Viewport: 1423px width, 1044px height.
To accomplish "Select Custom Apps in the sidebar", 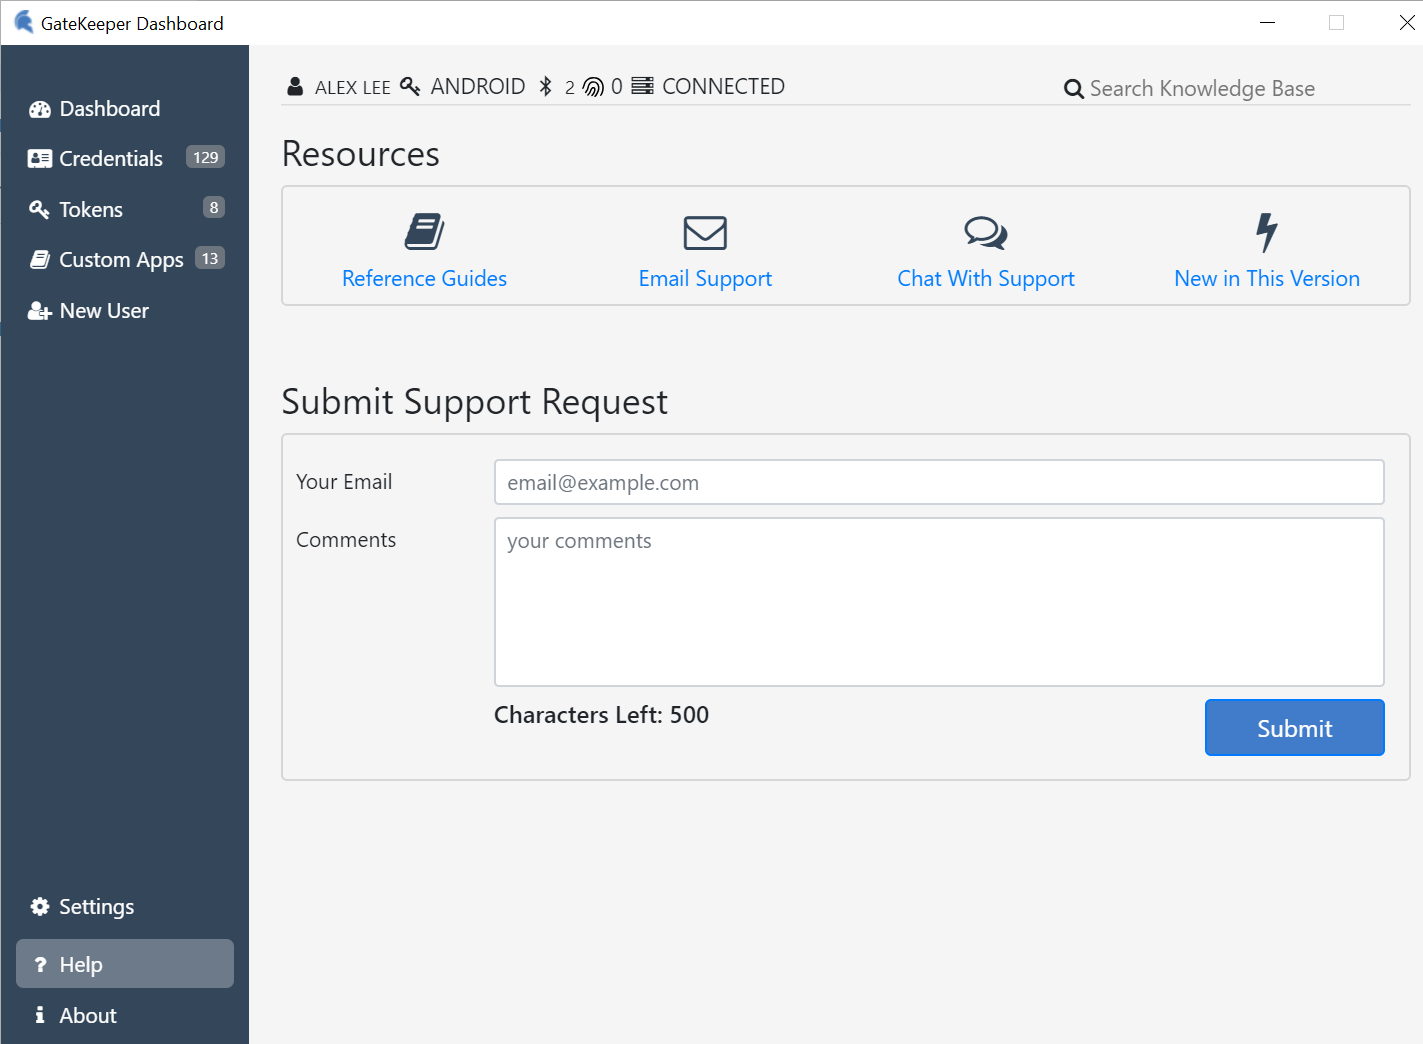I will click(121, 260).
